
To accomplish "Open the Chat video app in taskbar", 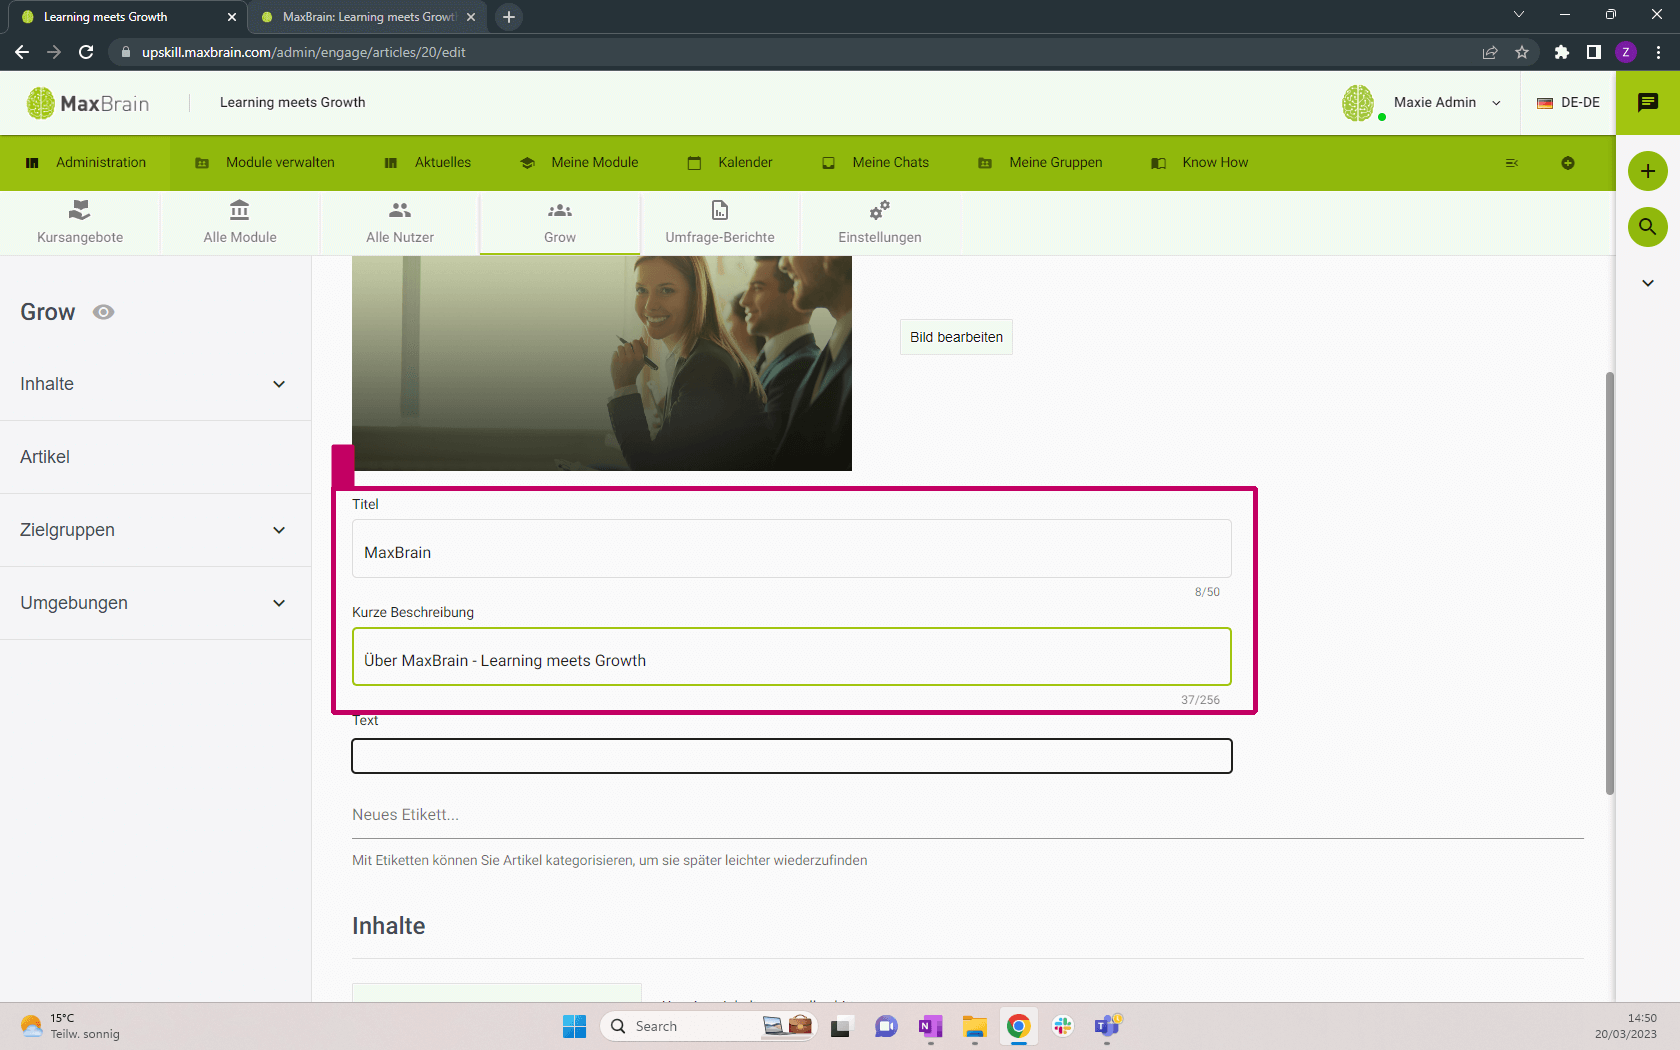I will point(886,1026).
